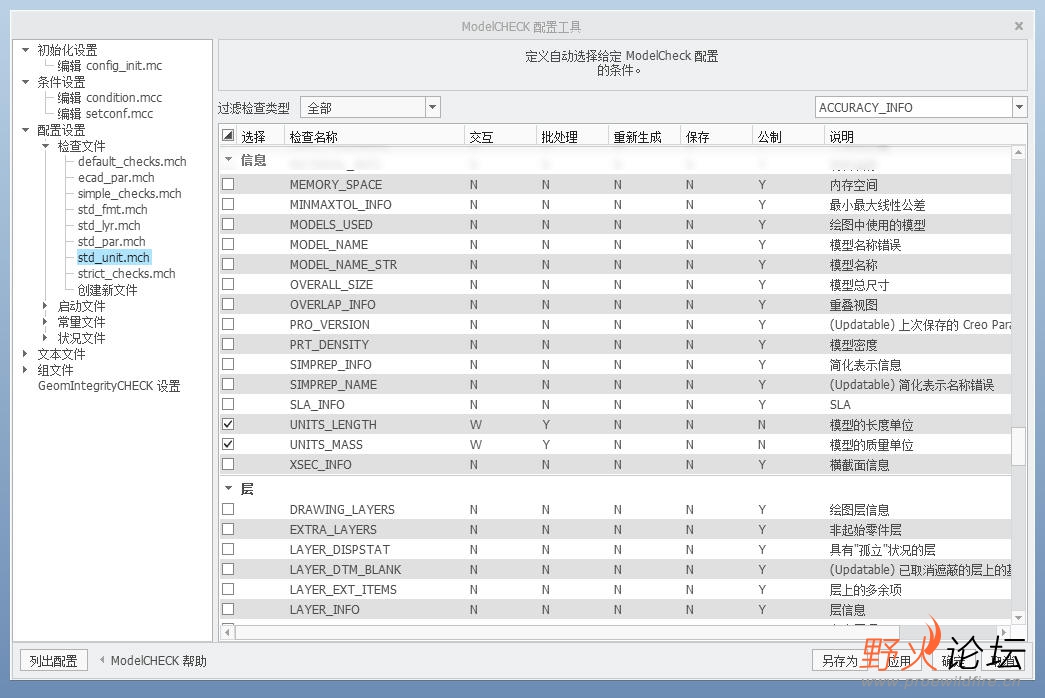Expand the 常量文件 tree node

(45, 322)
